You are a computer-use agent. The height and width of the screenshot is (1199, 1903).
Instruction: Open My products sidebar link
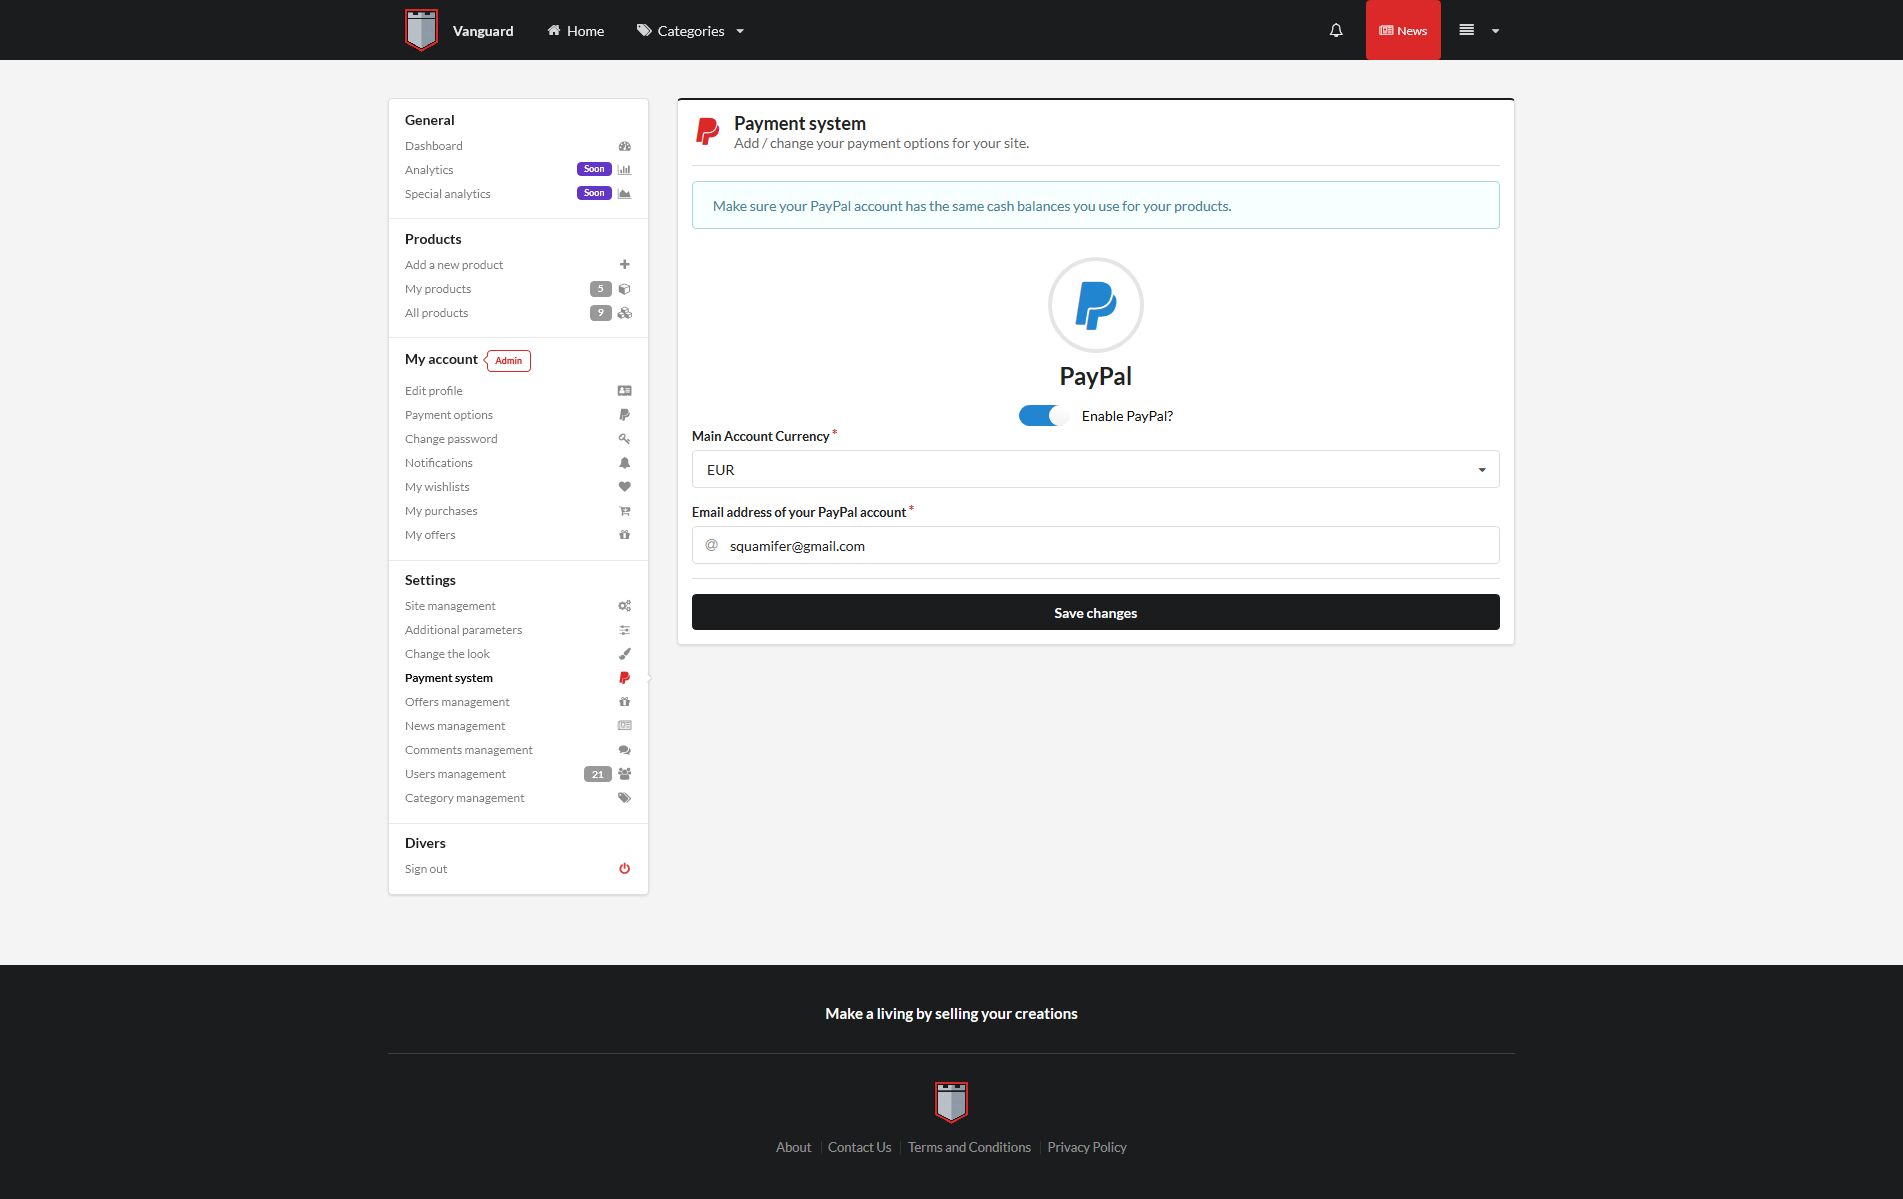pos(438,289)
